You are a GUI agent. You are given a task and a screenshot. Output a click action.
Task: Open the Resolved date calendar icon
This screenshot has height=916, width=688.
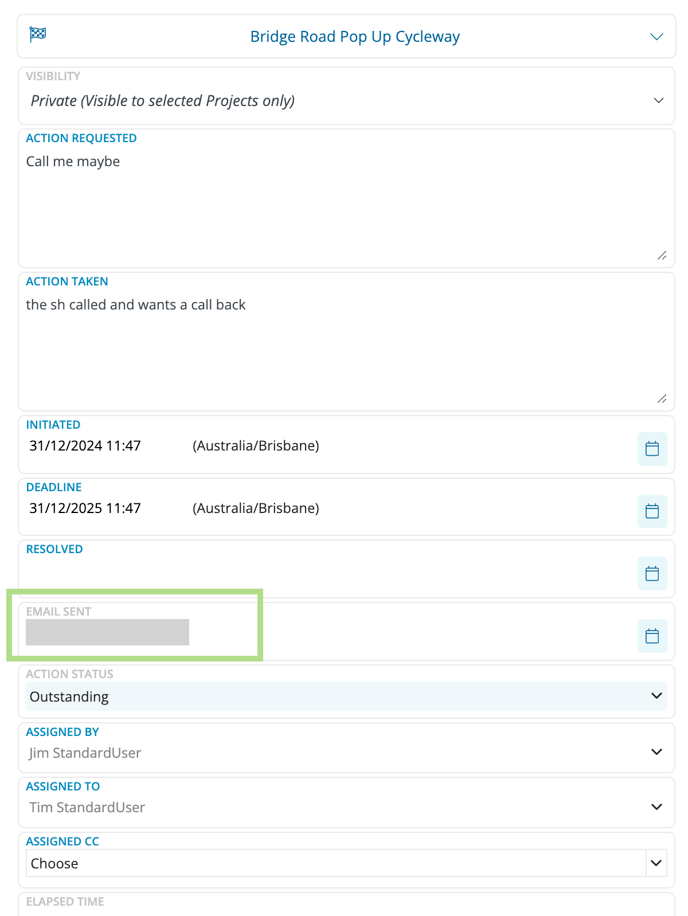coord(652,574)
